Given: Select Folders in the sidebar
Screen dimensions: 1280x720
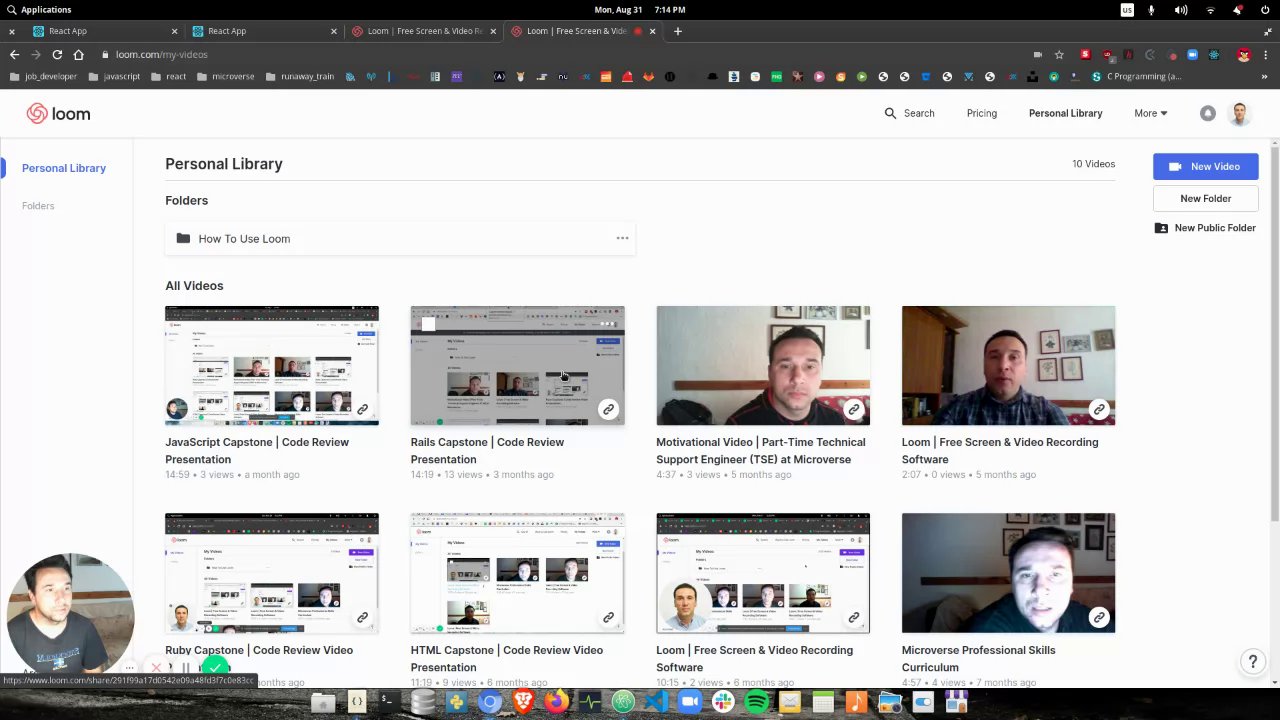Looking at the screenshot, I should [38, 205].
